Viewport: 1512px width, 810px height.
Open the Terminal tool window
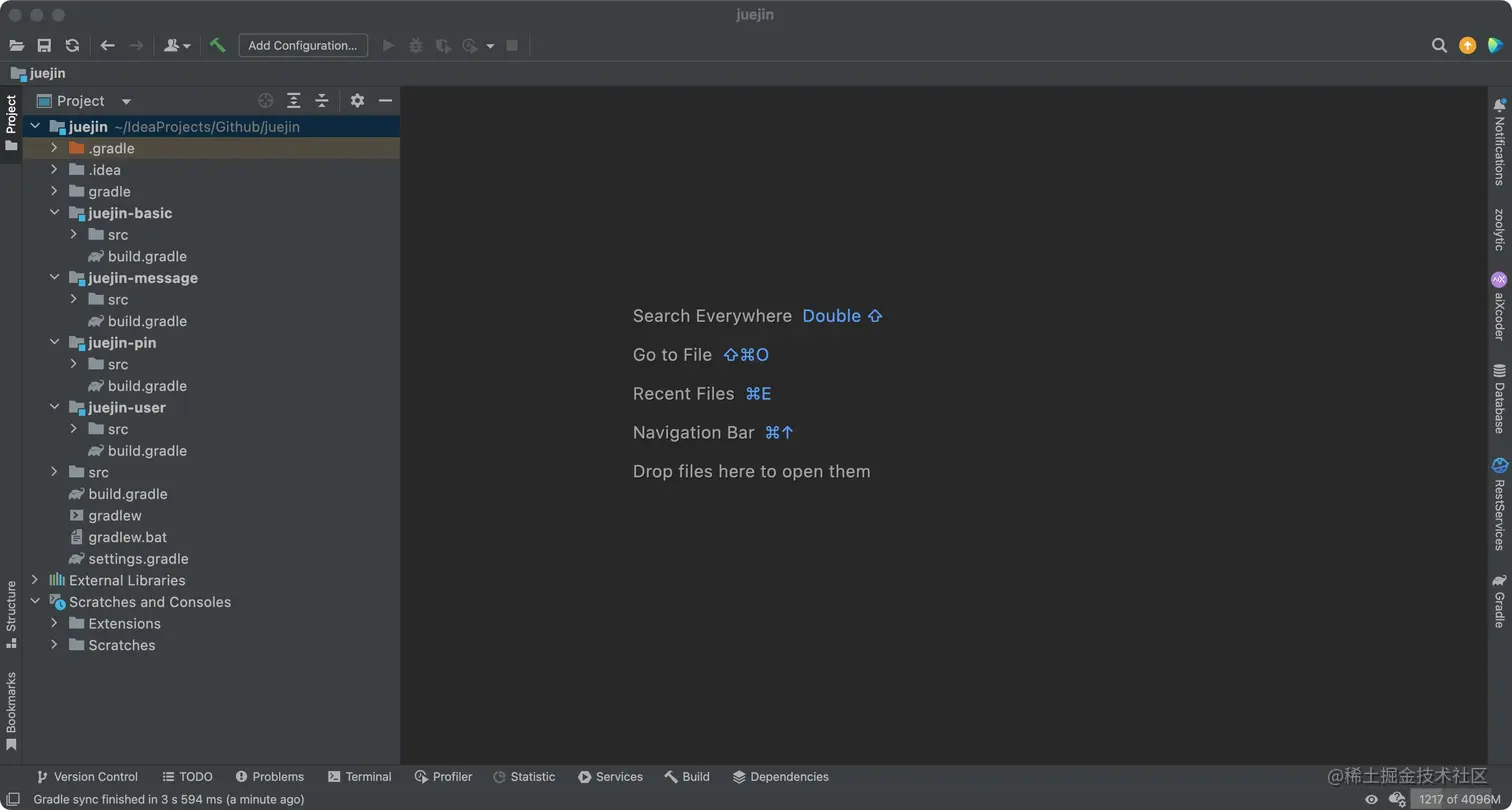[x=360, y=777]
